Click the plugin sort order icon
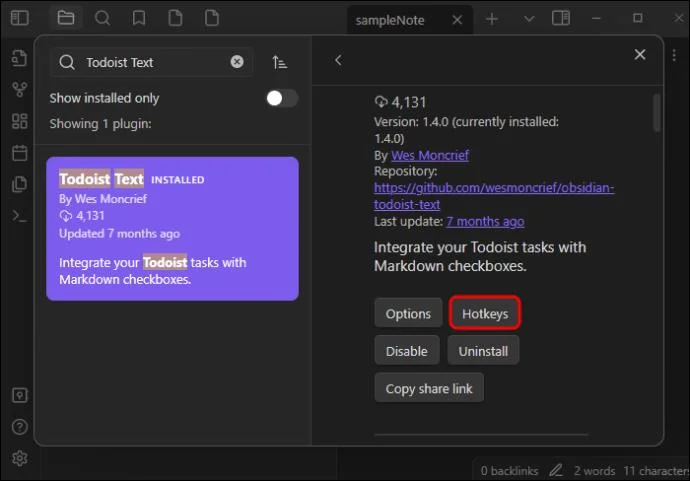690x481 pixels. (x=279, y=62)
